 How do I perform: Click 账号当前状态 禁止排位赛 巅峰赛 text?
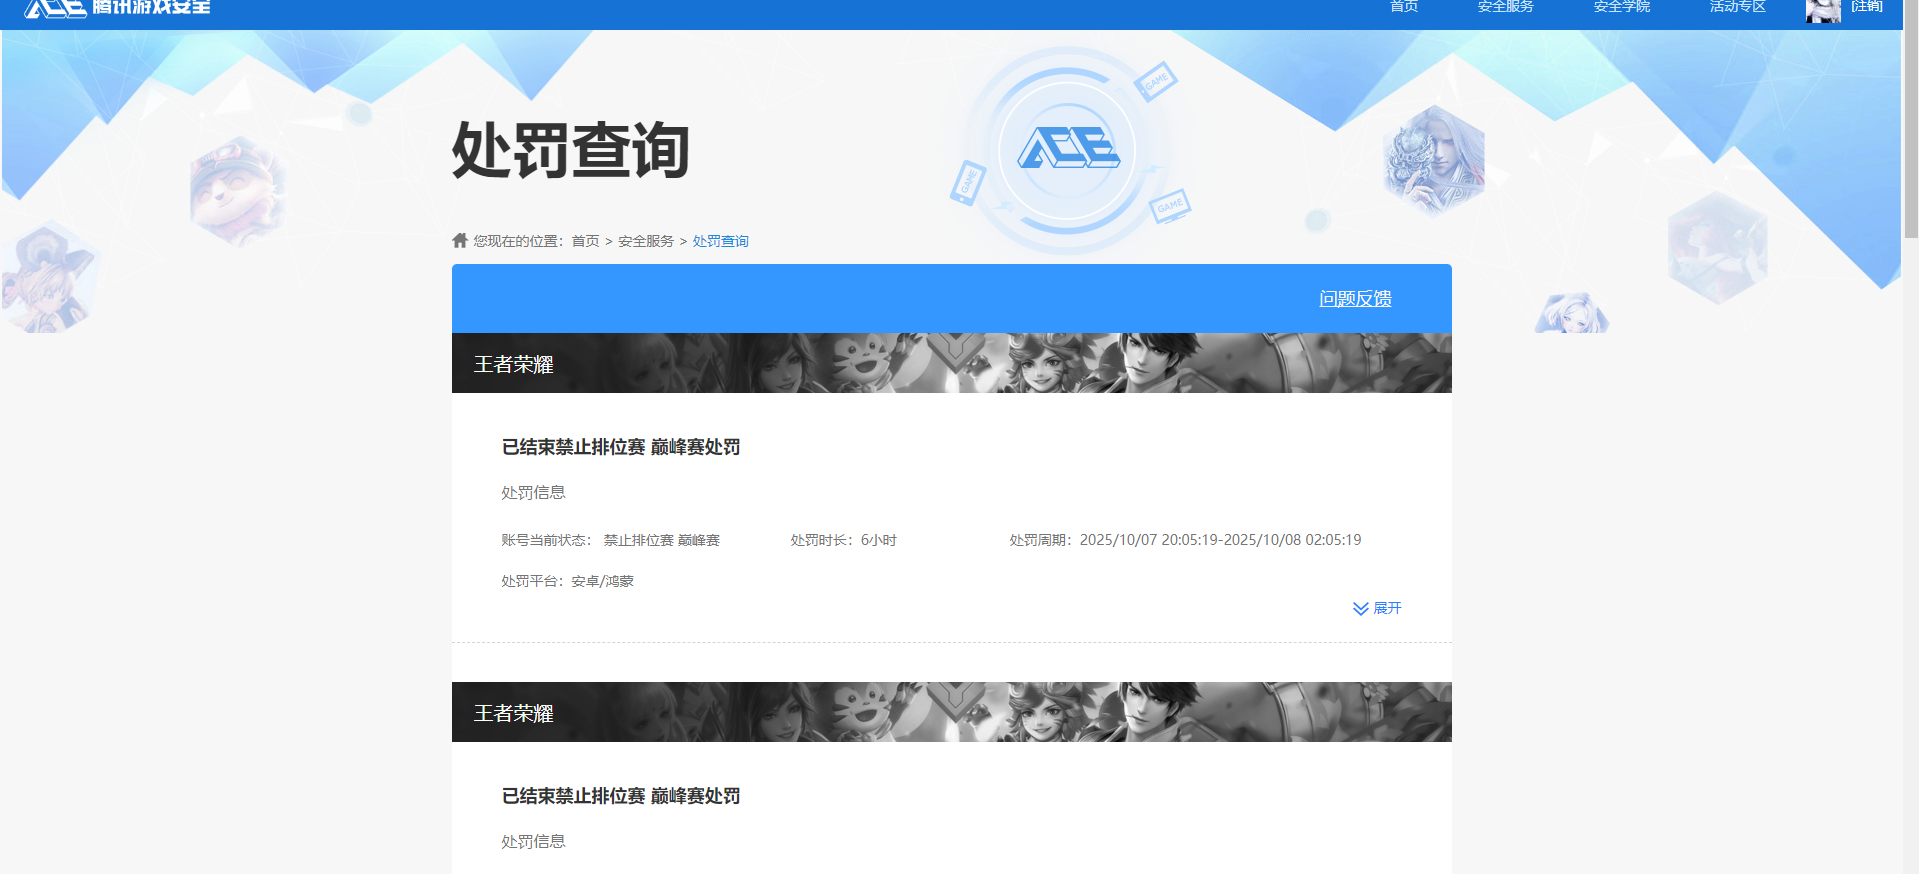610,540
